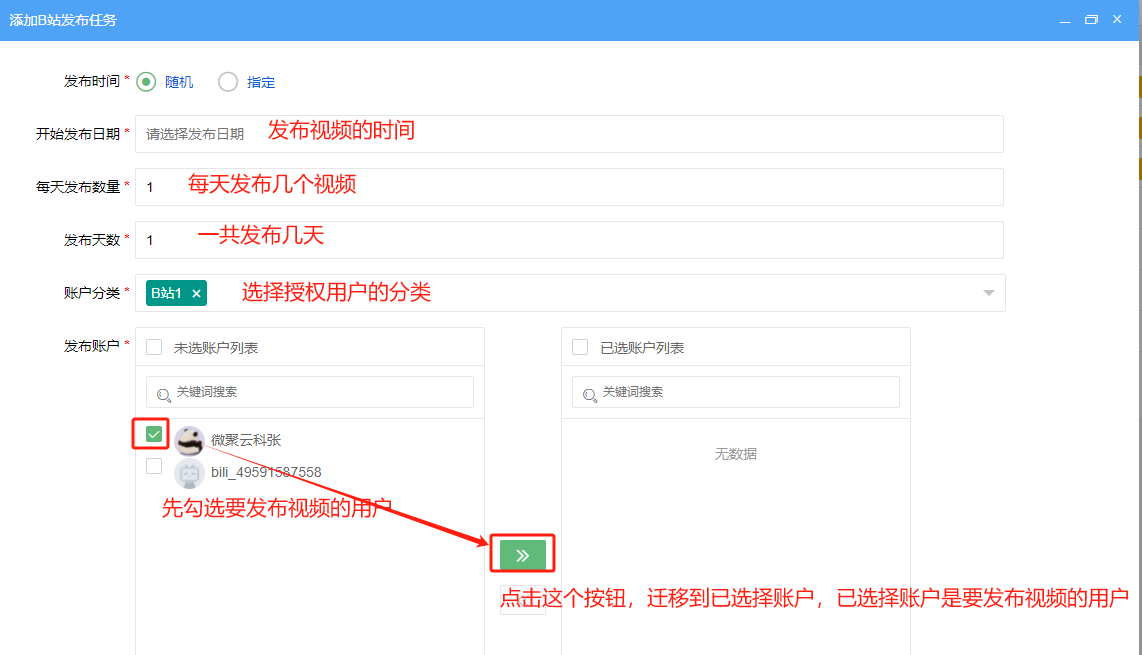Click the 微聚云科张 avatar thumbnail
This screenshot has width=1142, height=655.
189,441
